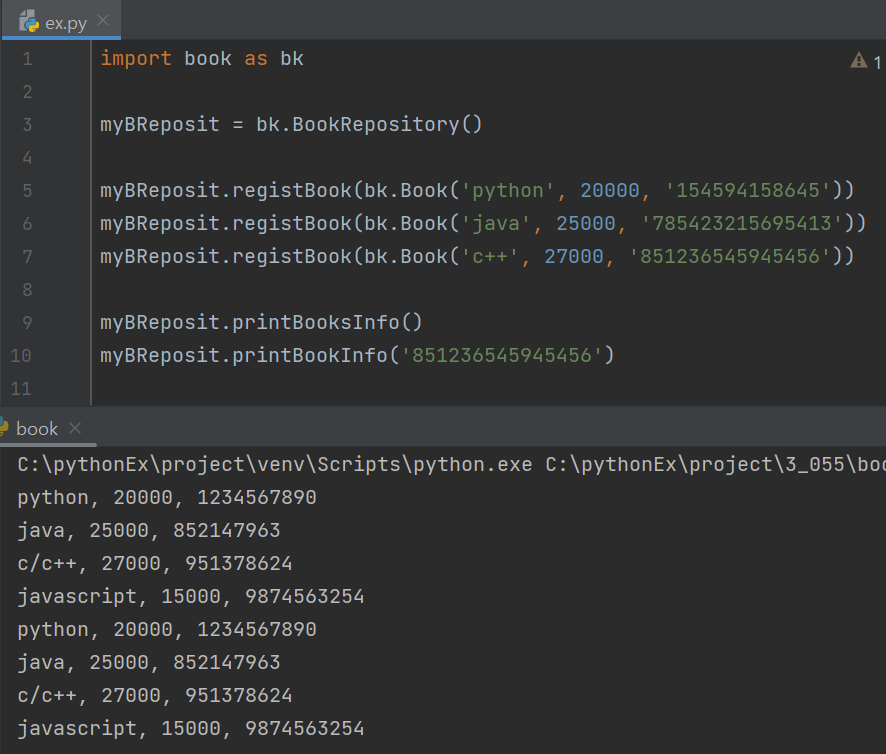Click the warning triangle inspection icon

(858, 60)
